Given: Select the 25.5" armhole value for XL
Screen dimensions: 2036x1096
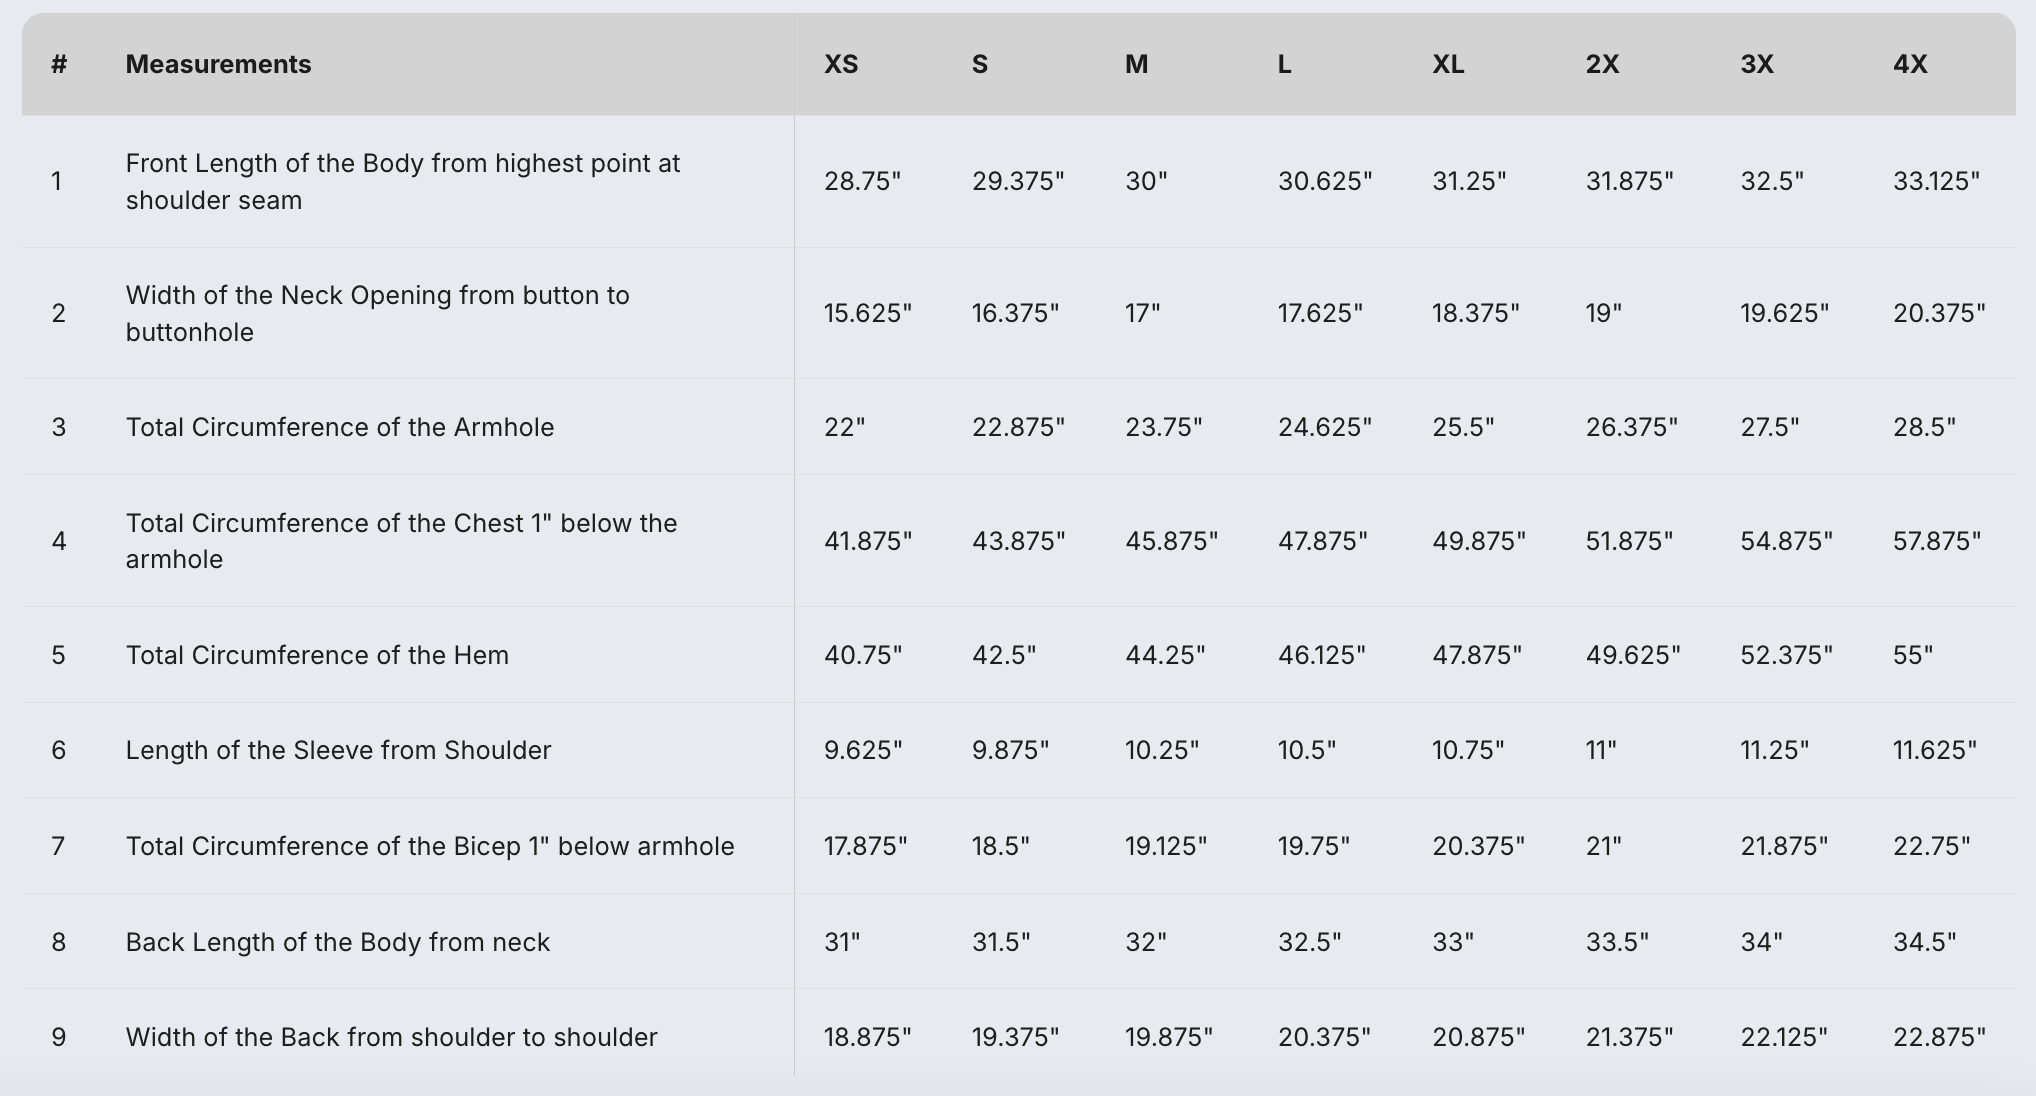Looking at the screenshot, I should tap(1463, 427).
